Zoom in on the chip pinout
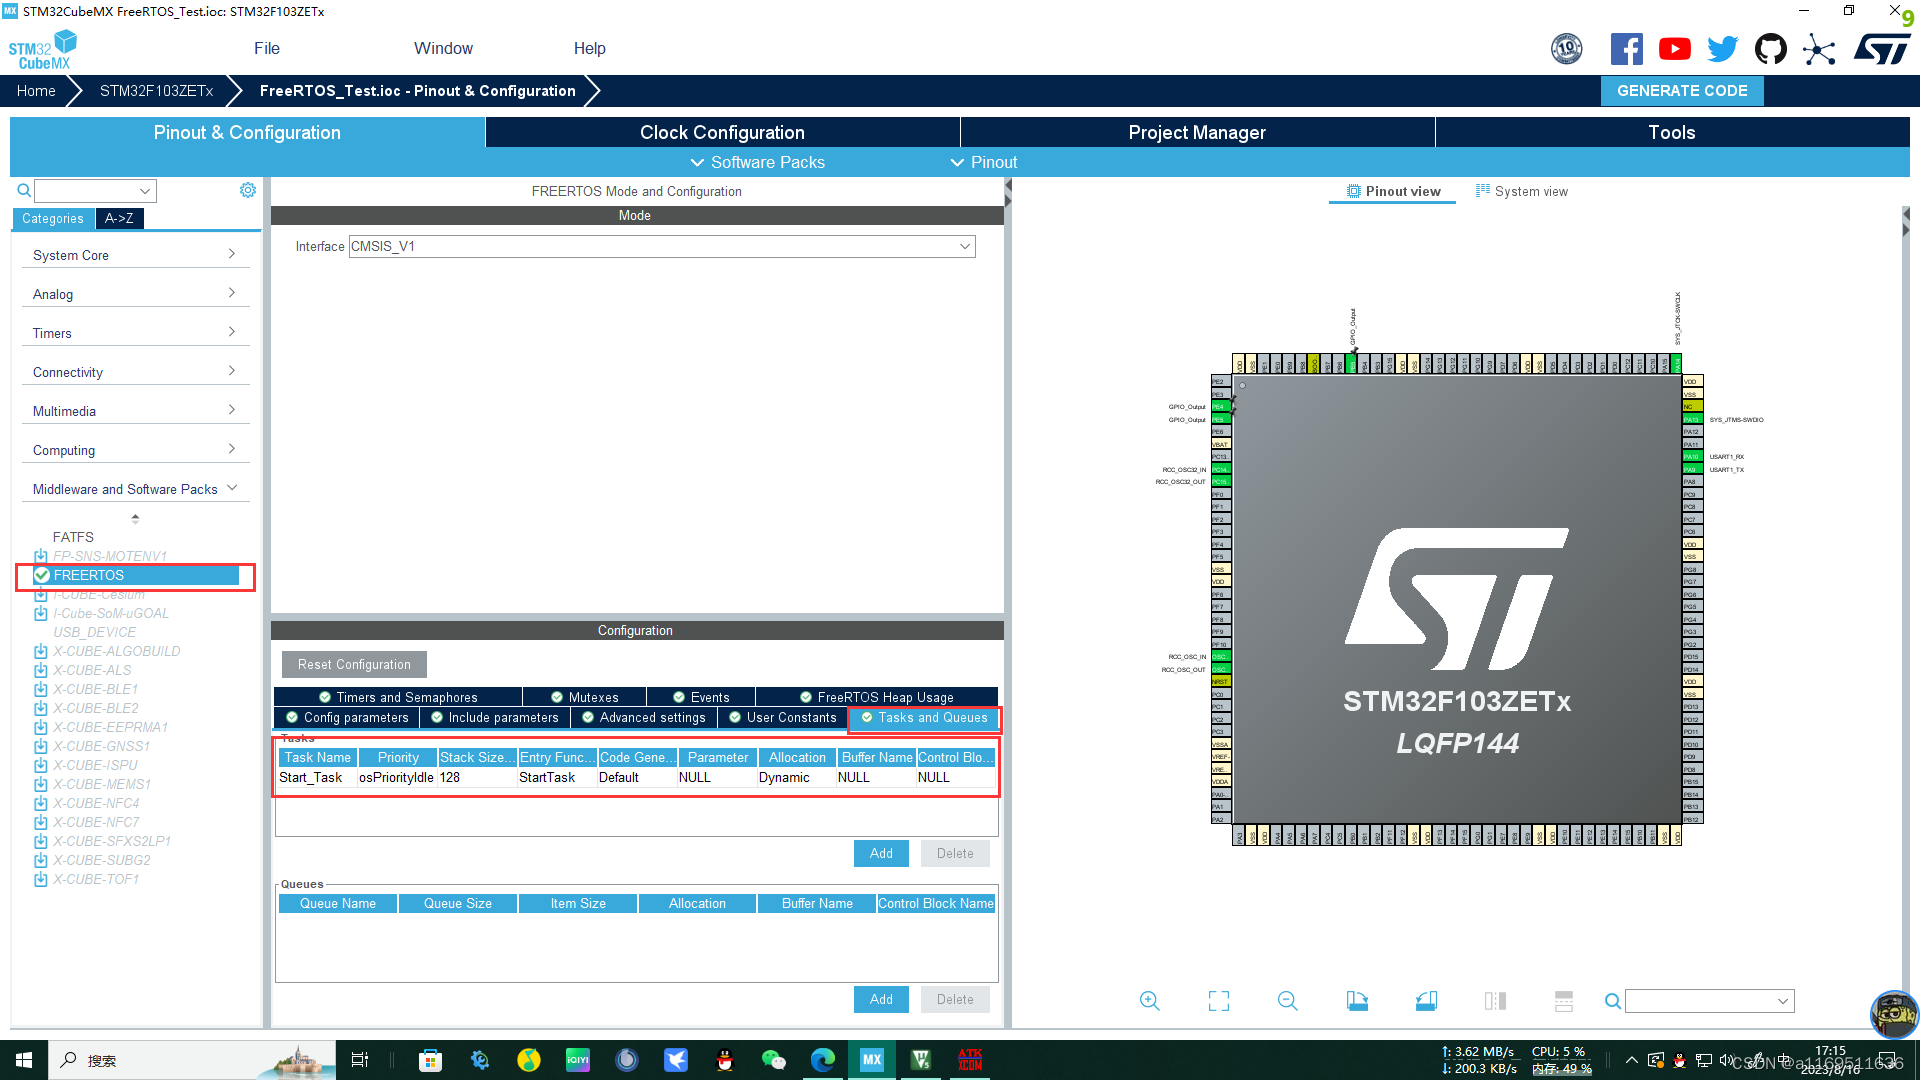Image resolution: width=1920 pixels, height=1080 pixels. 1149,1001
